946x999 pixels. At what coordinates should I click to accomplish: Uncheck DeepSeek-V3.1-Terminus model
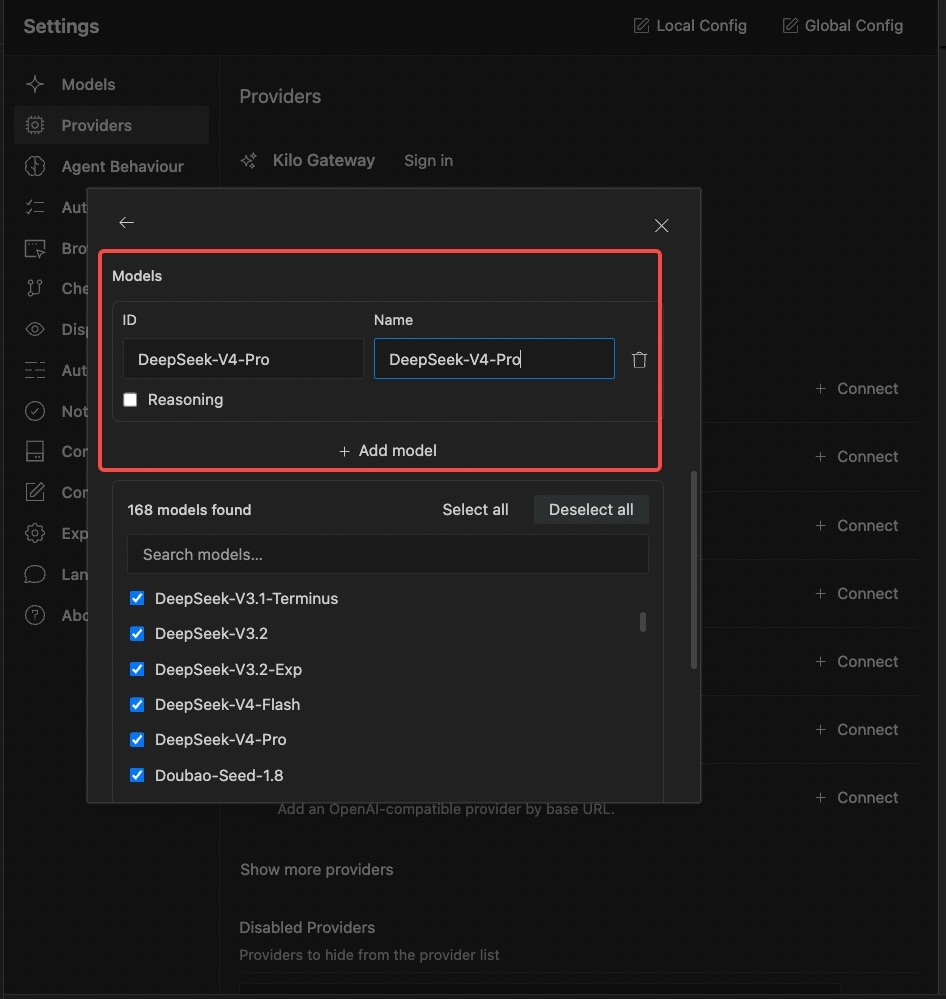coord(137,598)
